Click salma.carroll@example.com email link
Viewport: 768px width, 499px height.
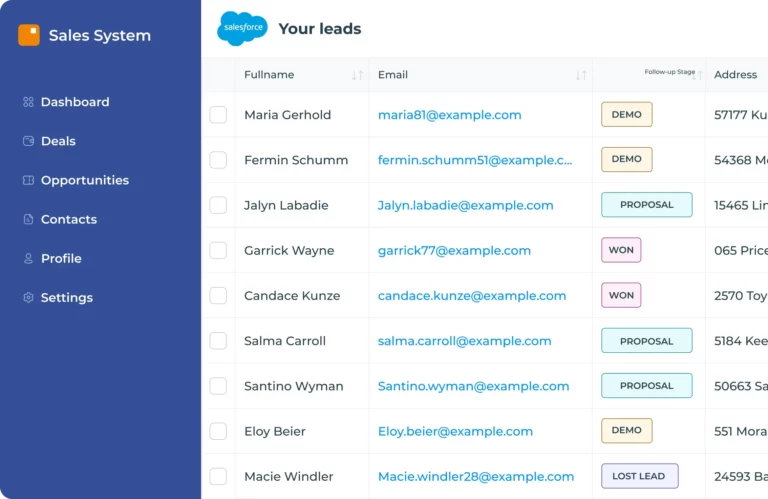(x=464, y=341)
